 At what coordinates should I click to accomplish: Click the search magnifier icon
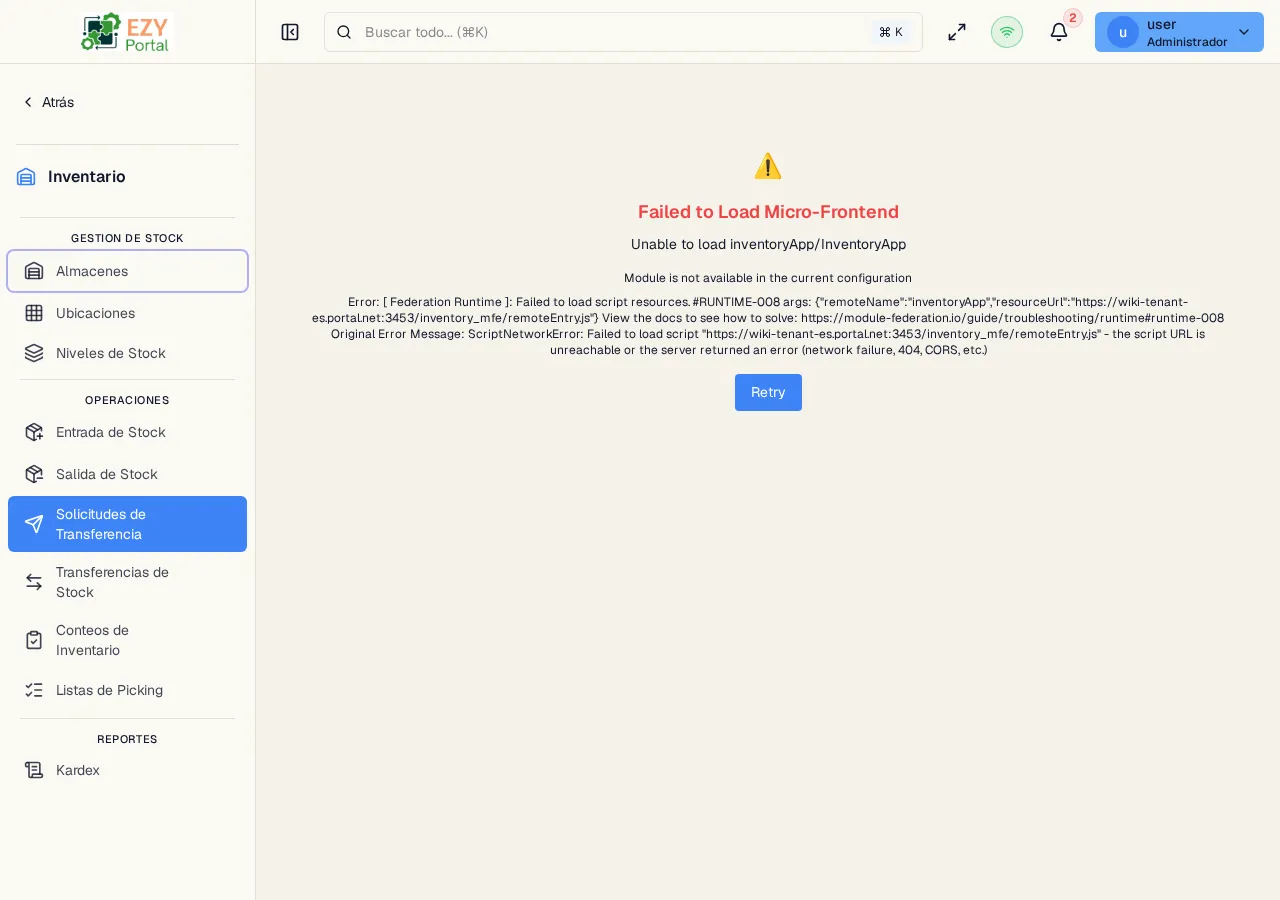coord(344,32)
